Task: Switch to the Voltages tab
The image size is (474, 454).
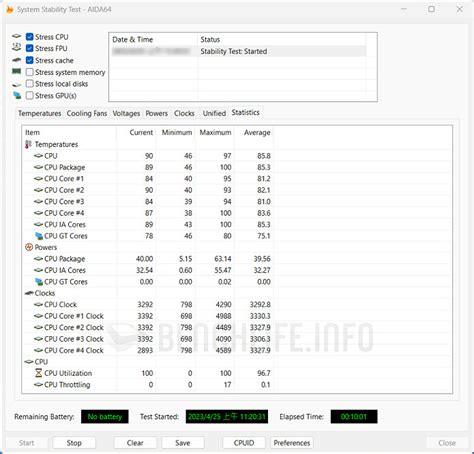Action: tap(126, 113)
